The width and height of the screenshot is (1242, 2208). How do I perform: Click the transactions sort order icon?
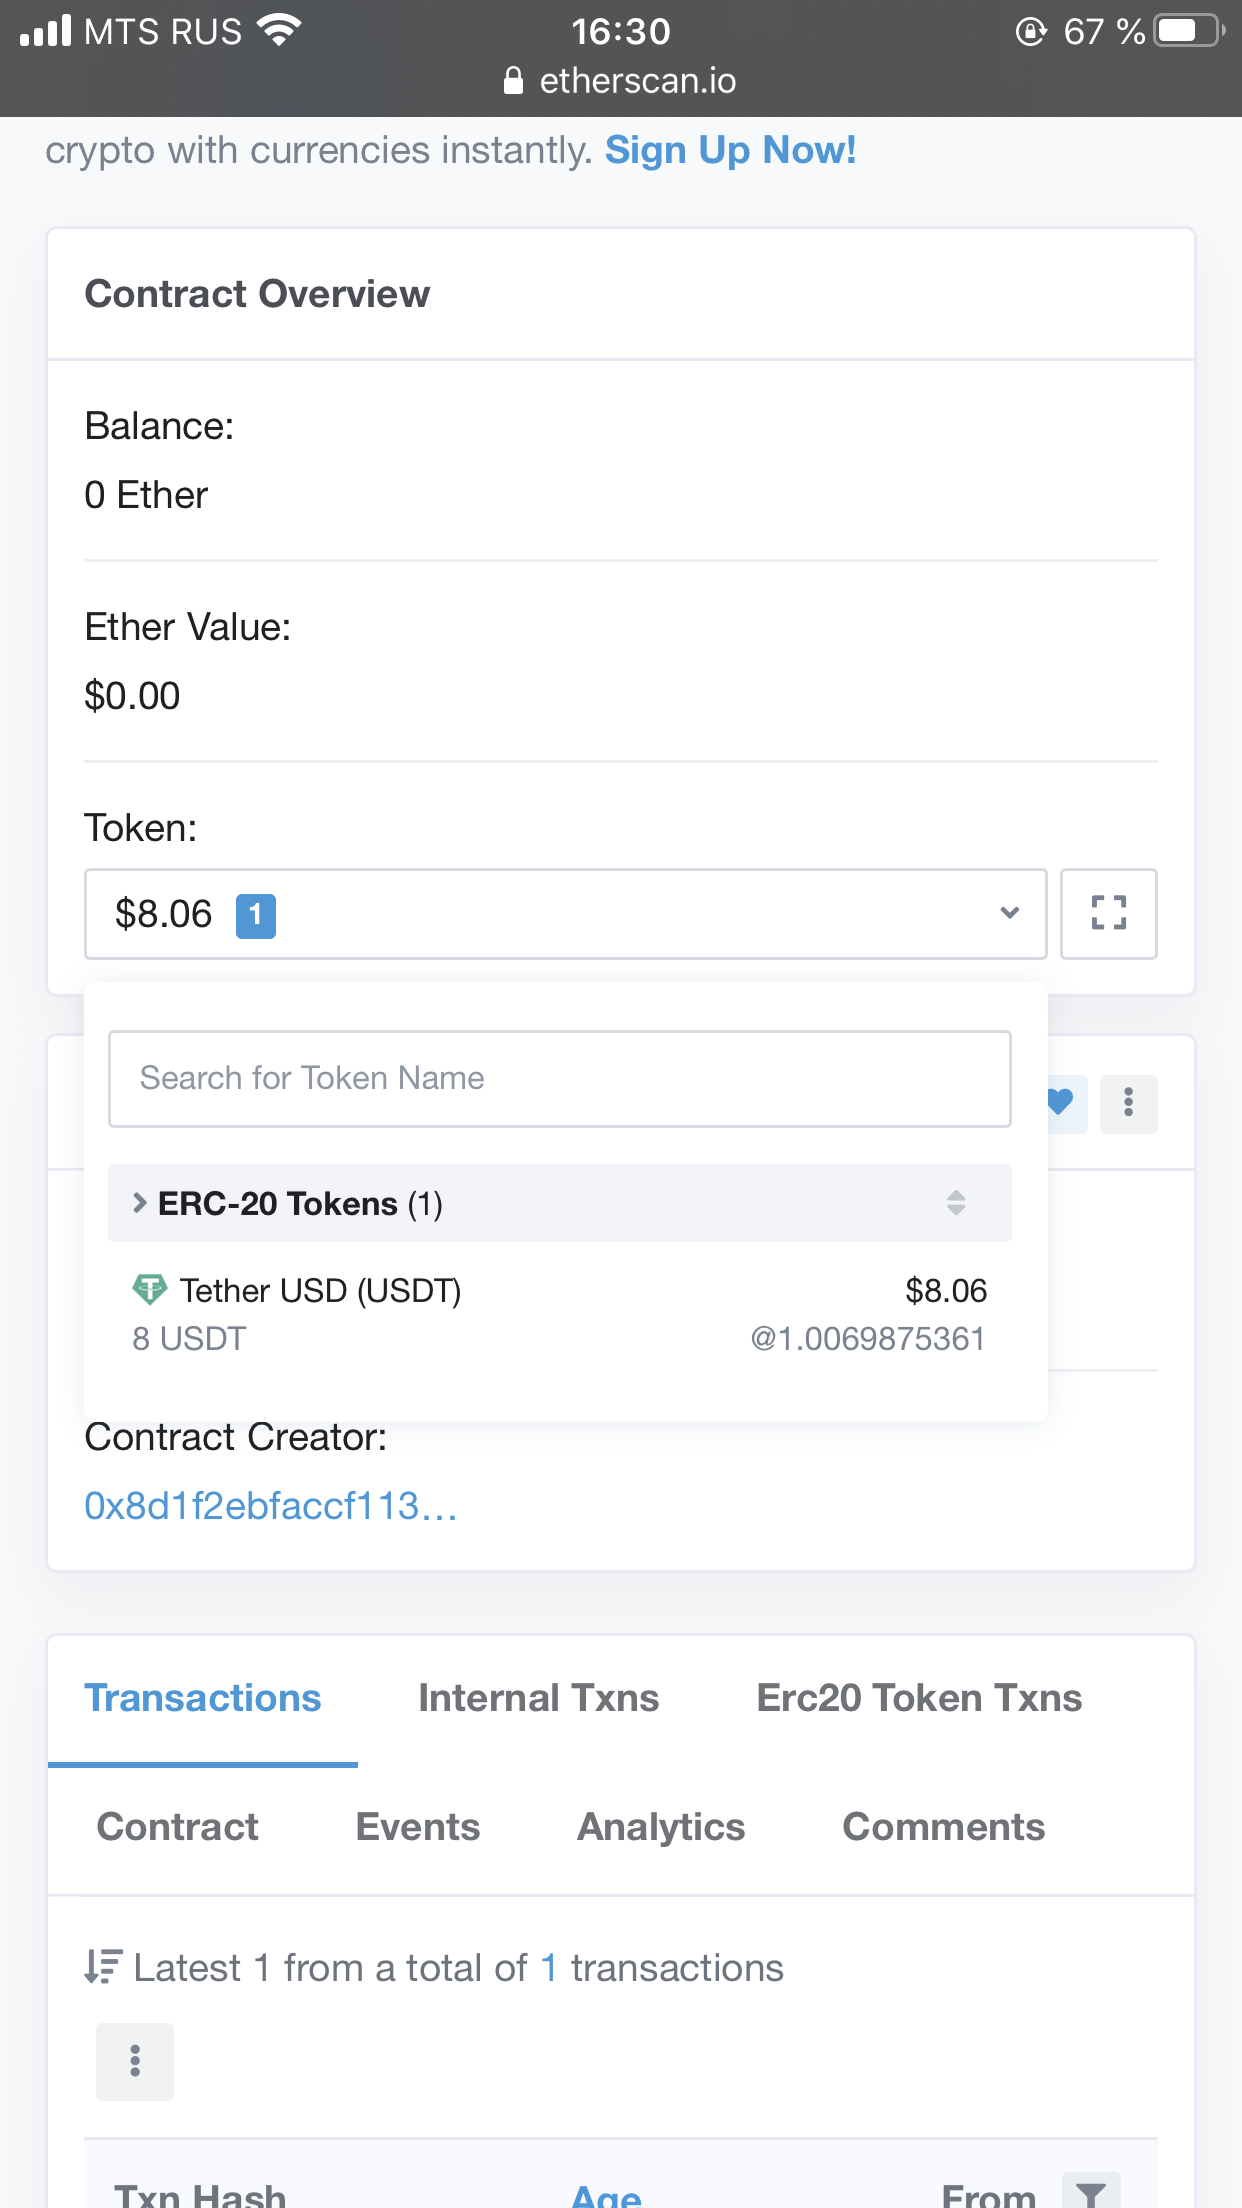(x=104, y=1967)
